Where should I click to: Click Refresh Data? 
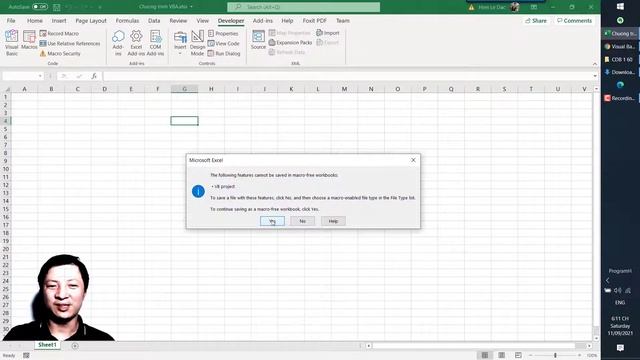[287, 52]
